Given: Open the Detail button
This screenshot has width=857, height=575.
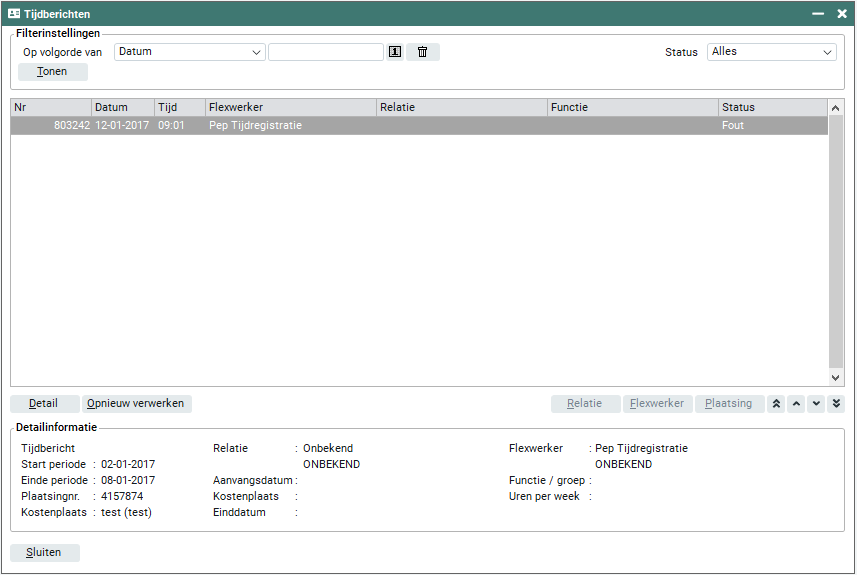Looking at the screenshot, I should pyautogui.click(x=44, y=404).
